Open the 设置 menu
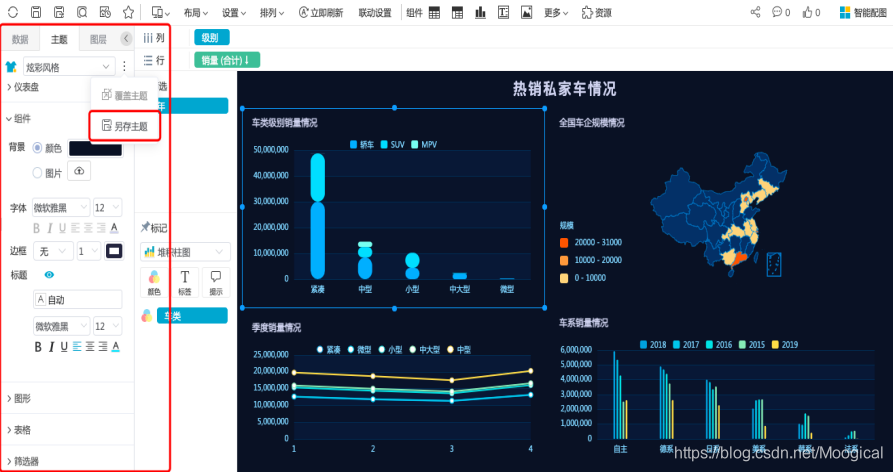This screenshot has height=472, width=893. click(234, 13)
